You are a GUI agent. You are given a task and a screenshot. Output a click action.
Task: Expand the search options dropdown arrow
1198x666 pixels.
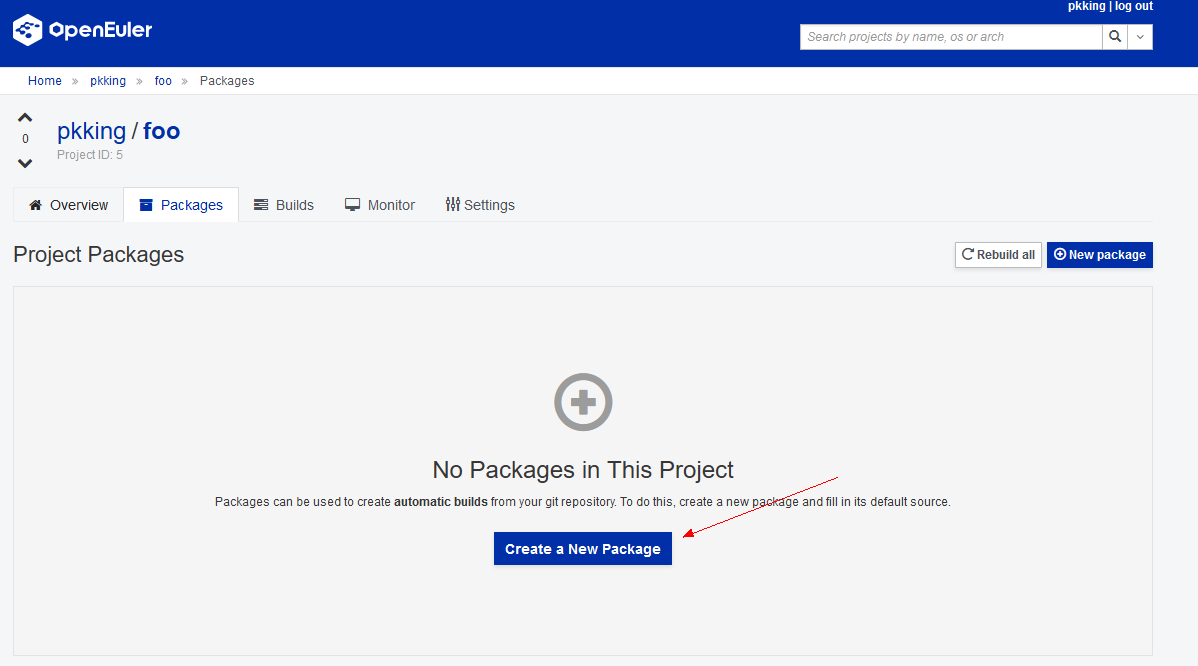pyautogui.click(x=1140, y=37)
